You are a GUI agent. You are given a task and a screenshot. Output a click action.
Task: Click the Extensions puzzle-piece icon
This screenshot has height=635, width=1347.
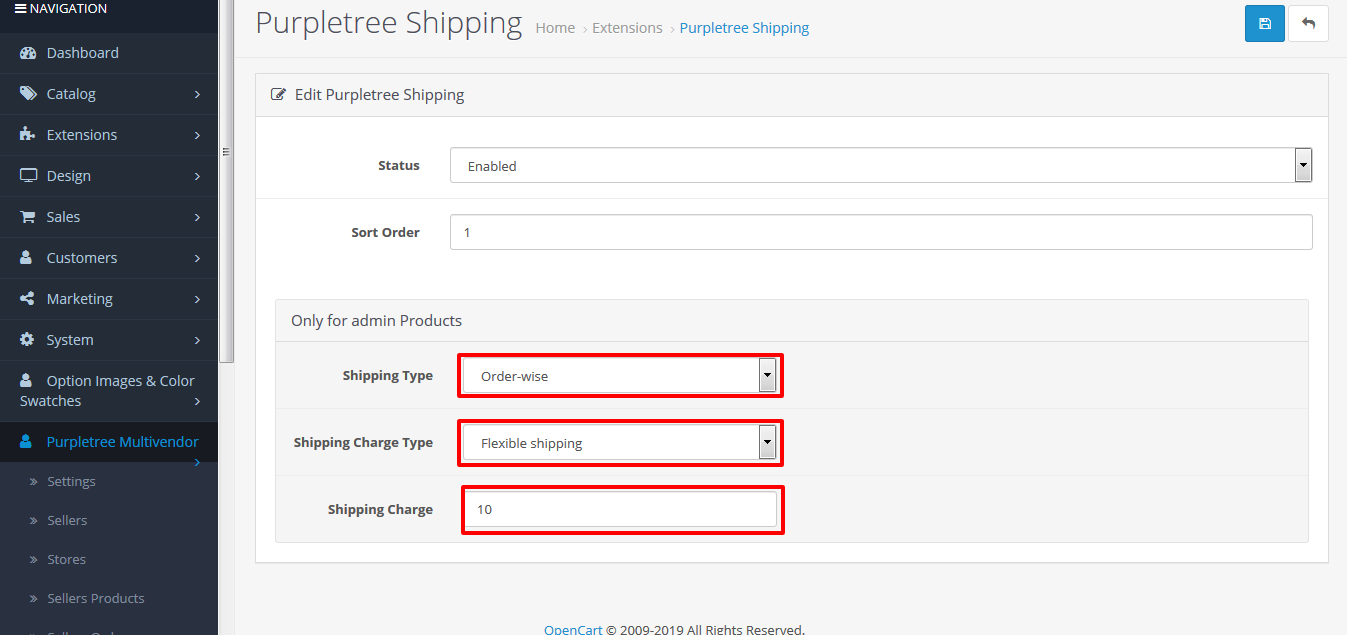point(28,135)
